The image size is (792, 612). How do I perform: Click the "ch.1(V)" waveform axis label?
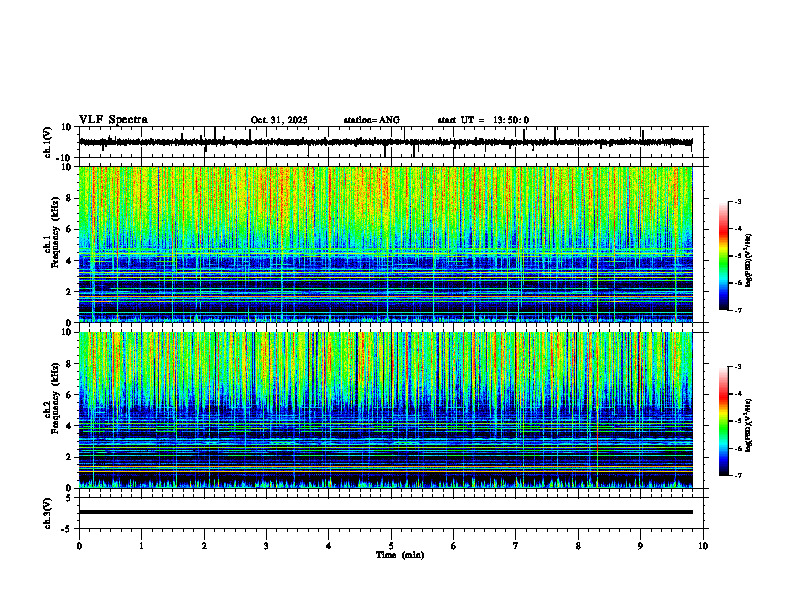[x=47, y=142]
